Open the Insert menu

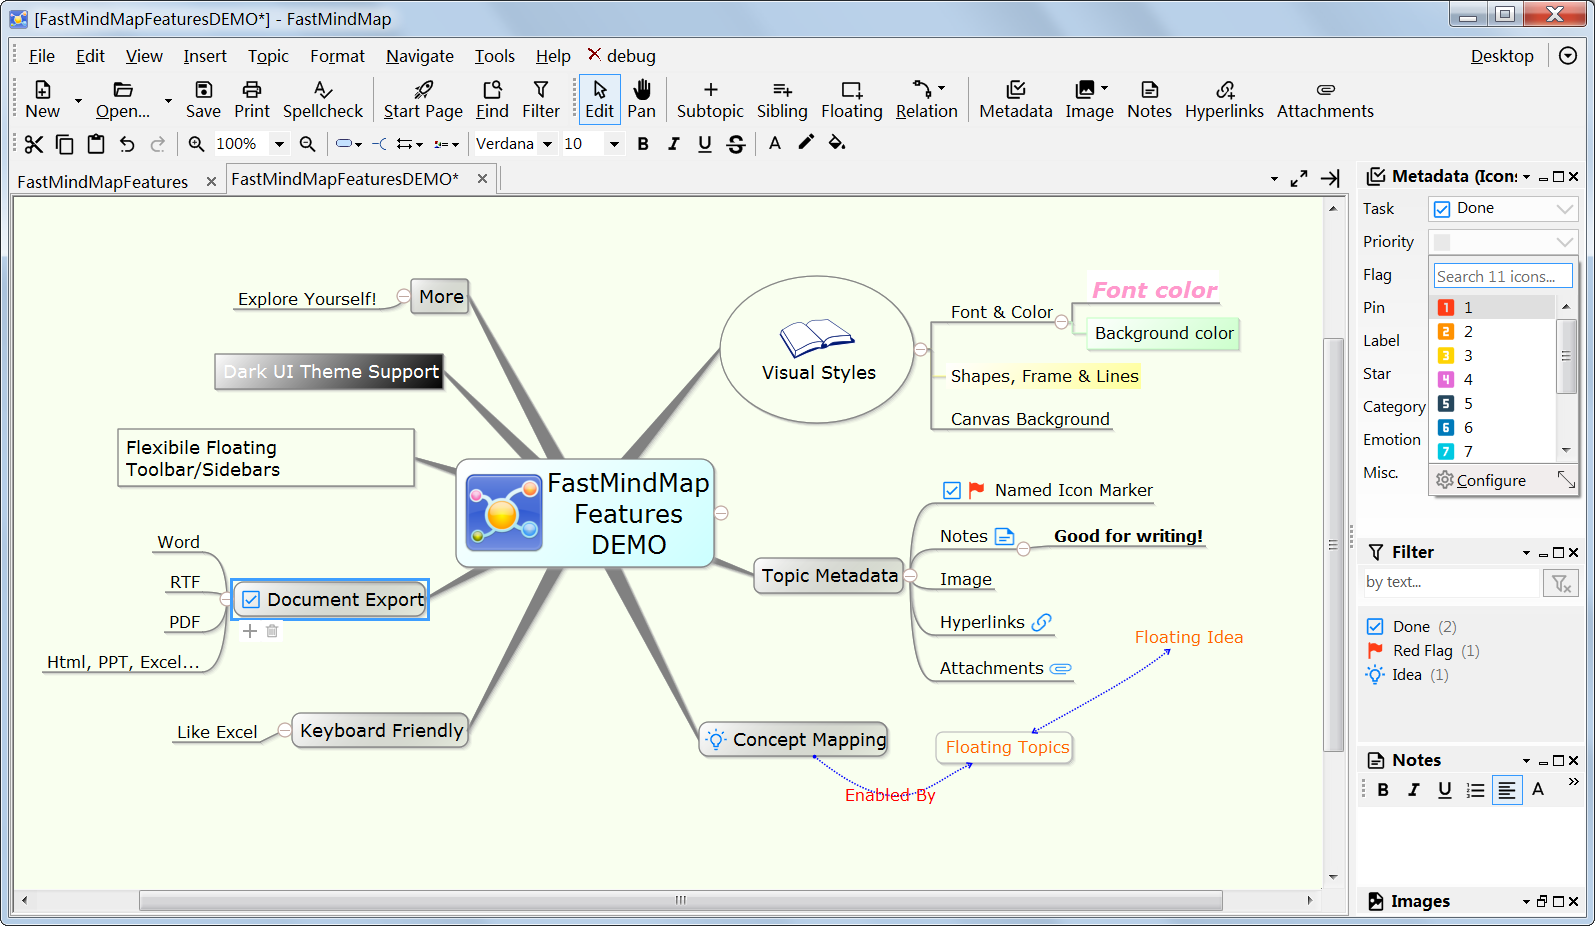[x=205, y=56]
